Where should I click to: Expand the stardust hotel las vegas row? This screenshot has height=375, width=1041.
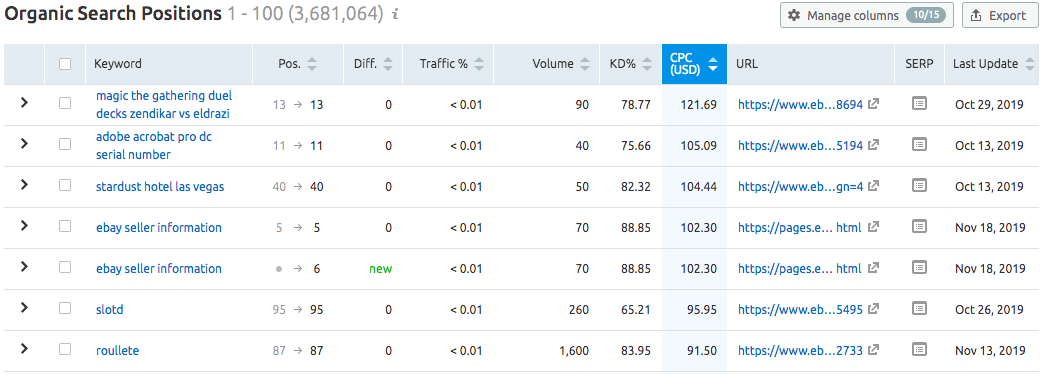coord(25,185)
